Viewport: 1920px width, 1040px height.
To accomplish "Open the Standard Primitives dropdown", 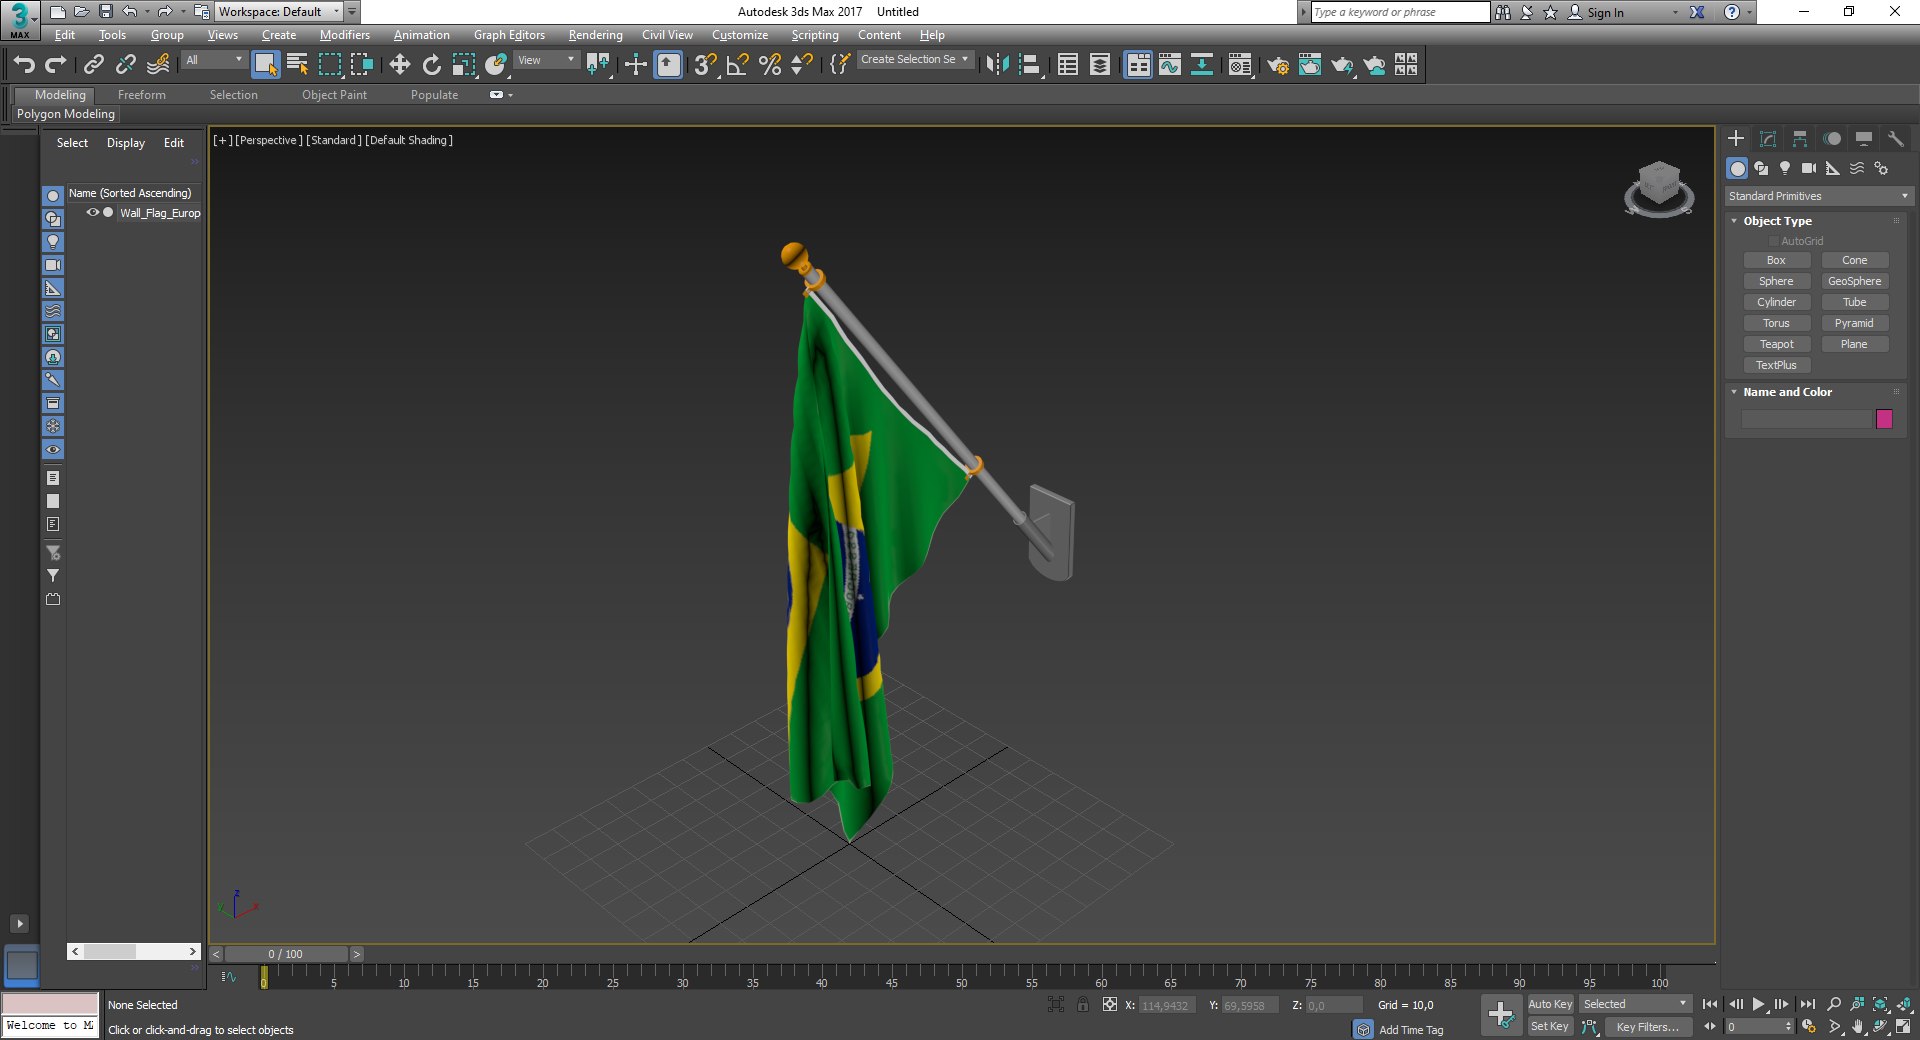I will (1818, 196).
